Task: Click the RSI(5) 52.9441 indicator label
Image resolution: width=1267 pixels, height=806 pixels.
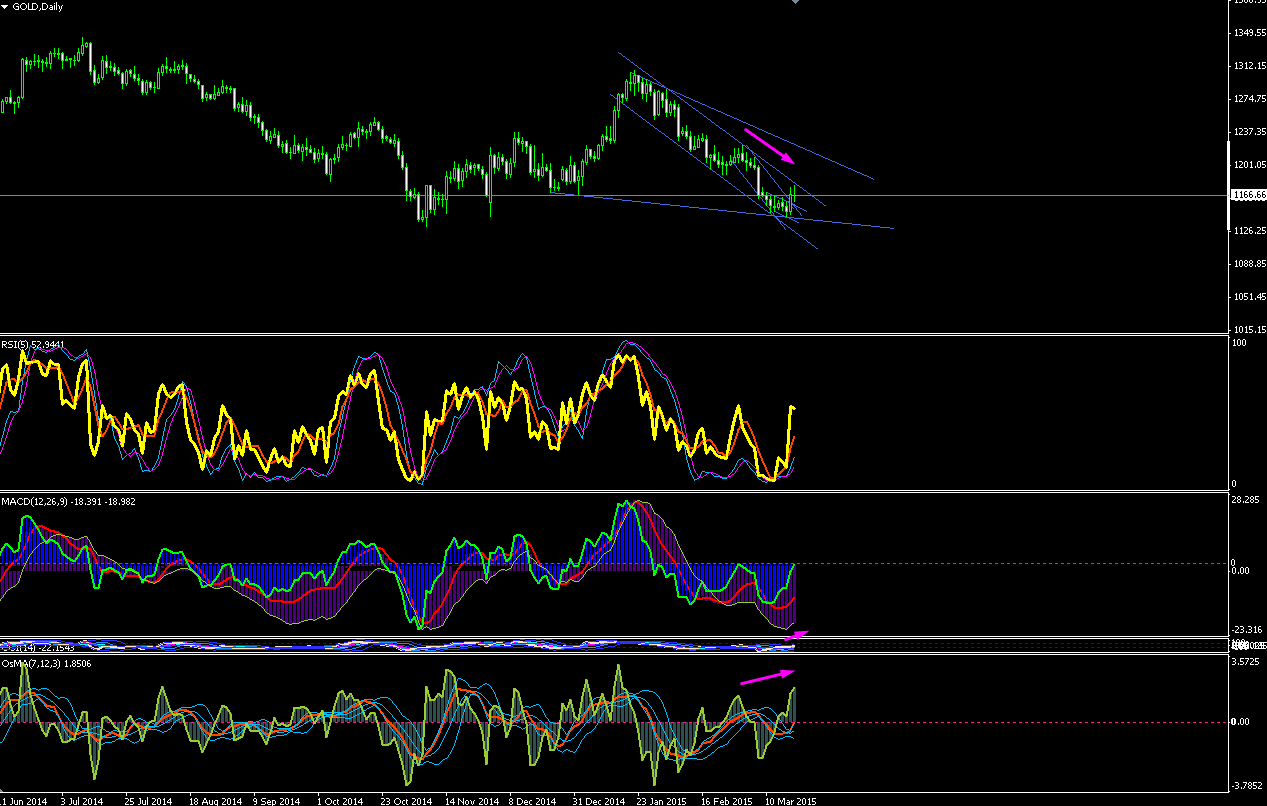Action: point(33,345)
